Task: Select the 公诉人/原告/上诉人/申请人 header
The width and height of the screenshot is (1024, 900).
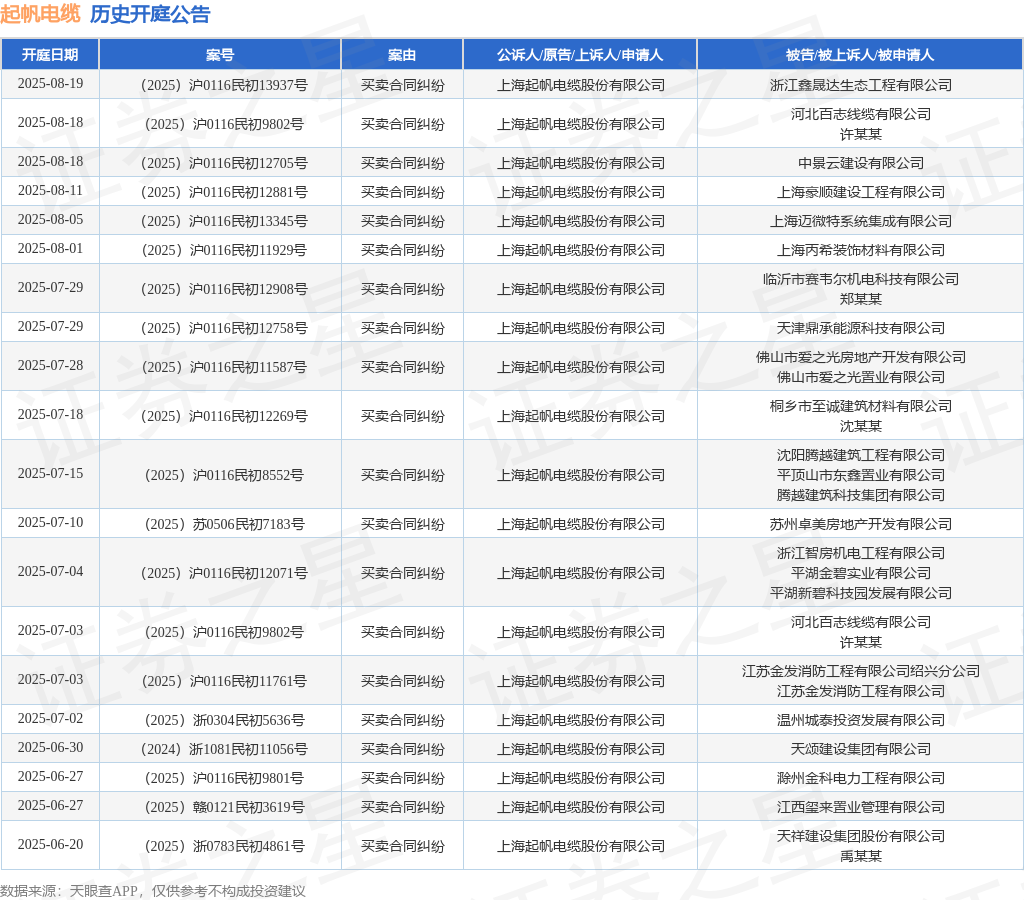Action: [x=581, y=55]
